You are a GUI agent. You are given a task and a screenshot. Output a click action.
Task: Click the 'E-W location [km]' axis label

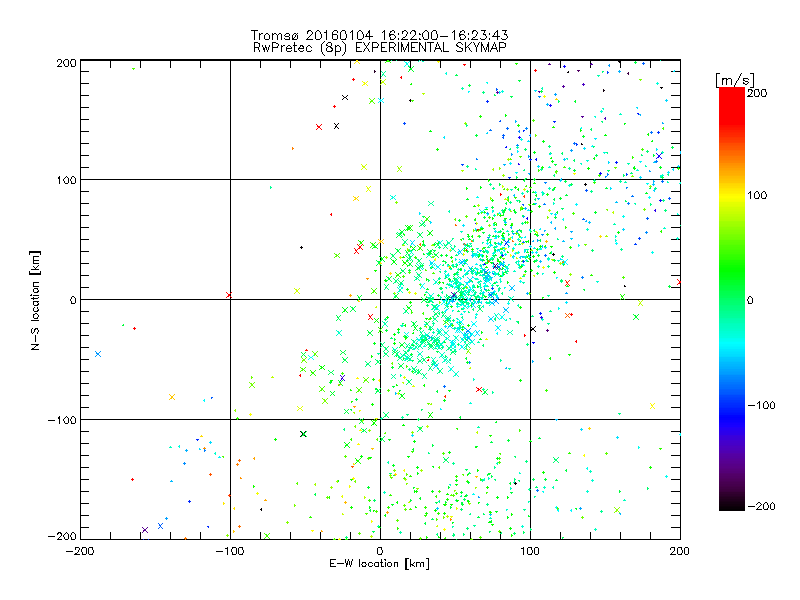pos(379,563)
